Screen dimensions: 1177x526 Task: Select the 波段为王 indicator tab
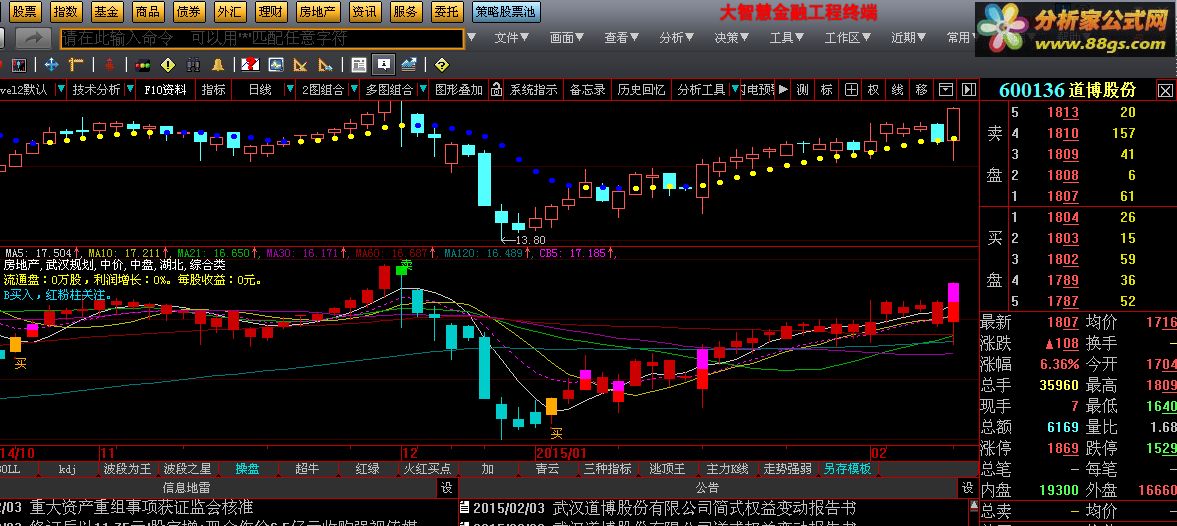[127, 469]
